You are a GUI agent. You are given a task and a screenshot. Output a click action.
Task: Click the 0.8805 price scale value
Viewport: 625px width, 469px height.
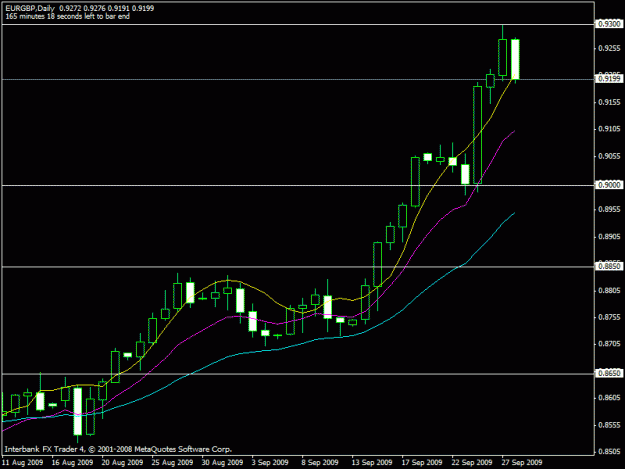click(609, 291)
